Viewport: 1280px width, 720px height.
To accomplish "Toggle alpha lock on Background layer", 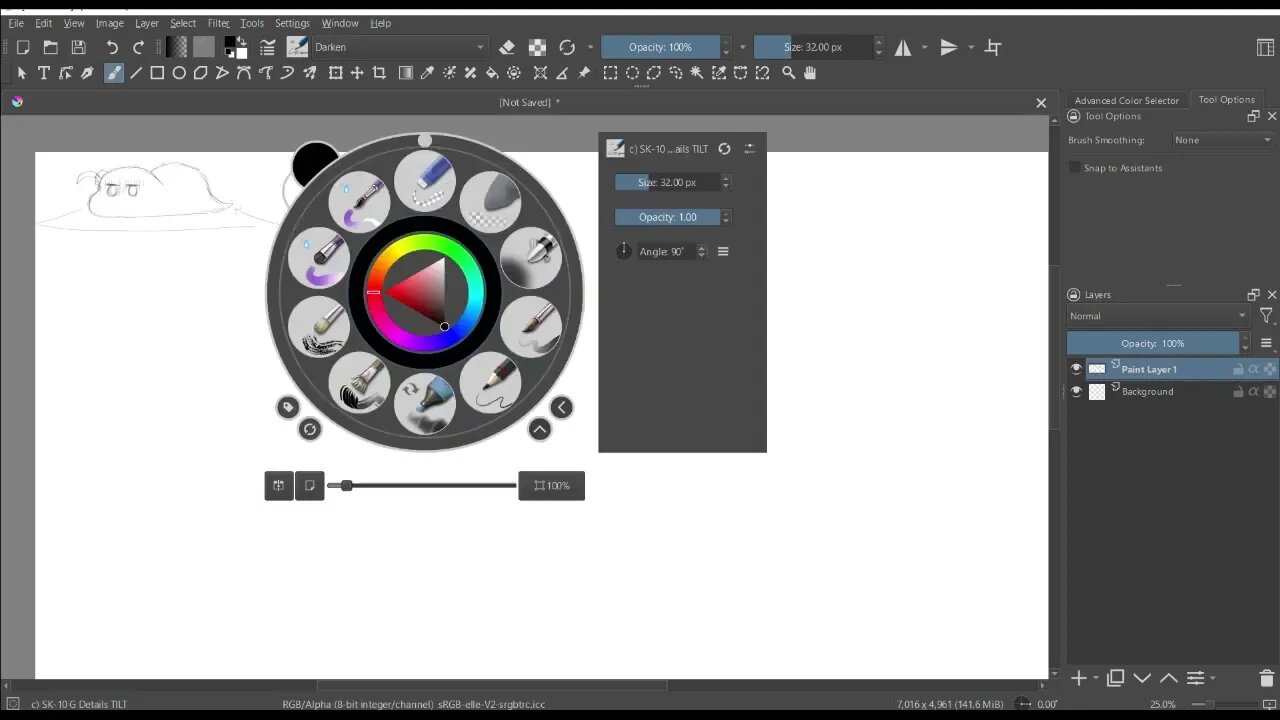I will 1254,392.
